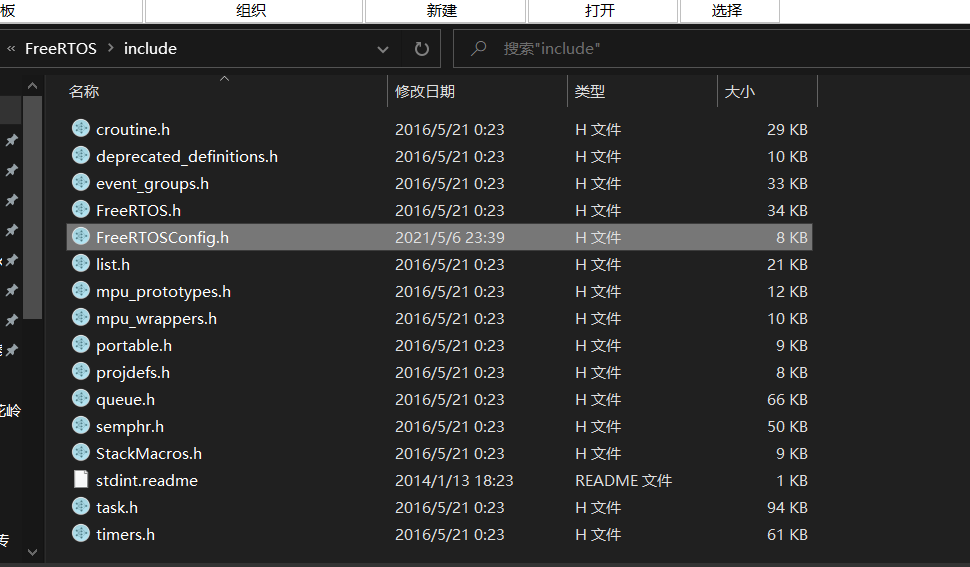Select the mpu_prototypes.h file name
The height and width of the screenshot is (567, 970).
pos(163,291)
